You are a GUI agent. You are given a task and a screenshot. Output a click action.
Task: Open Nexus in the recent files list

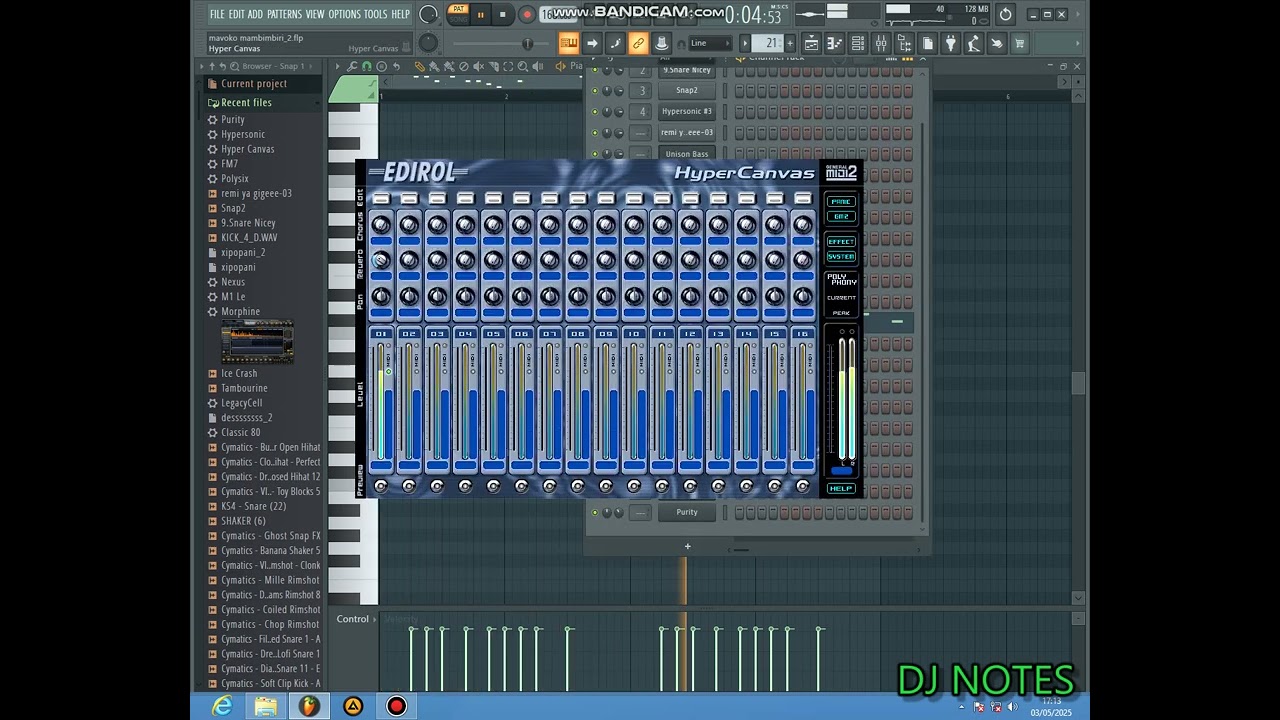[x=233, y=282]
